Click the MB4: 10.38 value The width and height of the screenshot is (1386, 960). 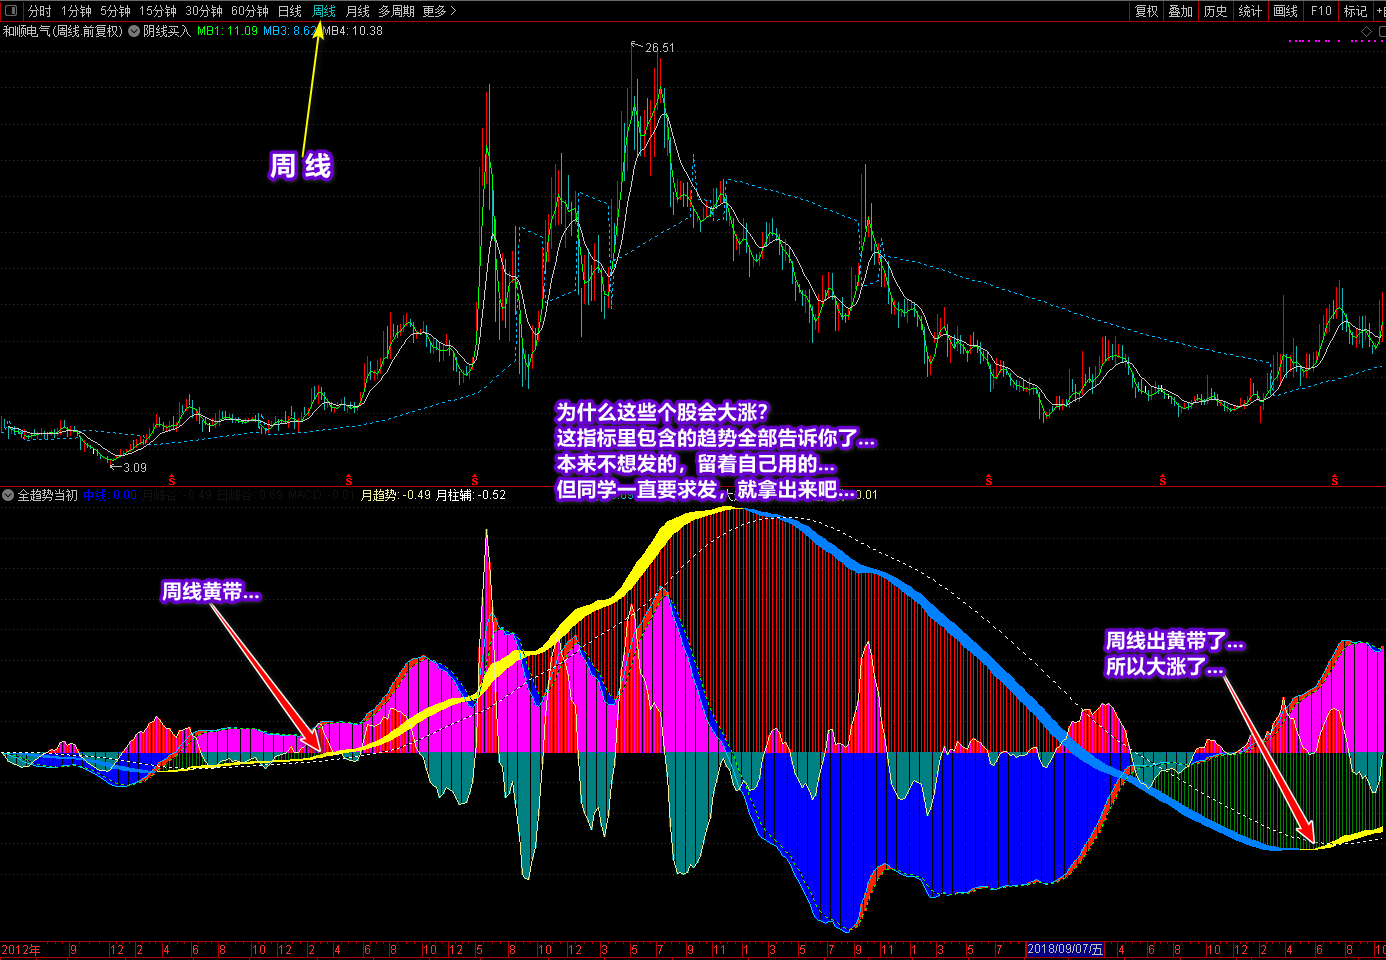(x=353, y=31)
